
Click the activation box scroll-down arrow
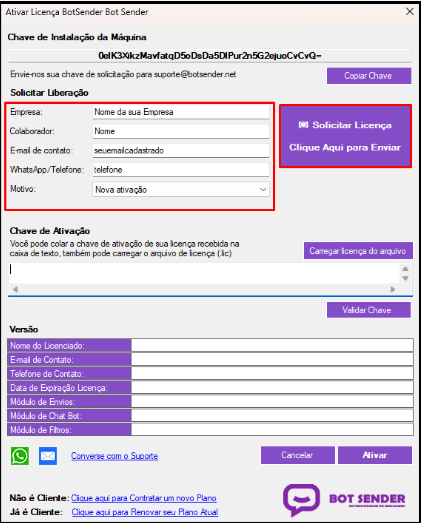(x=405, y=278)
